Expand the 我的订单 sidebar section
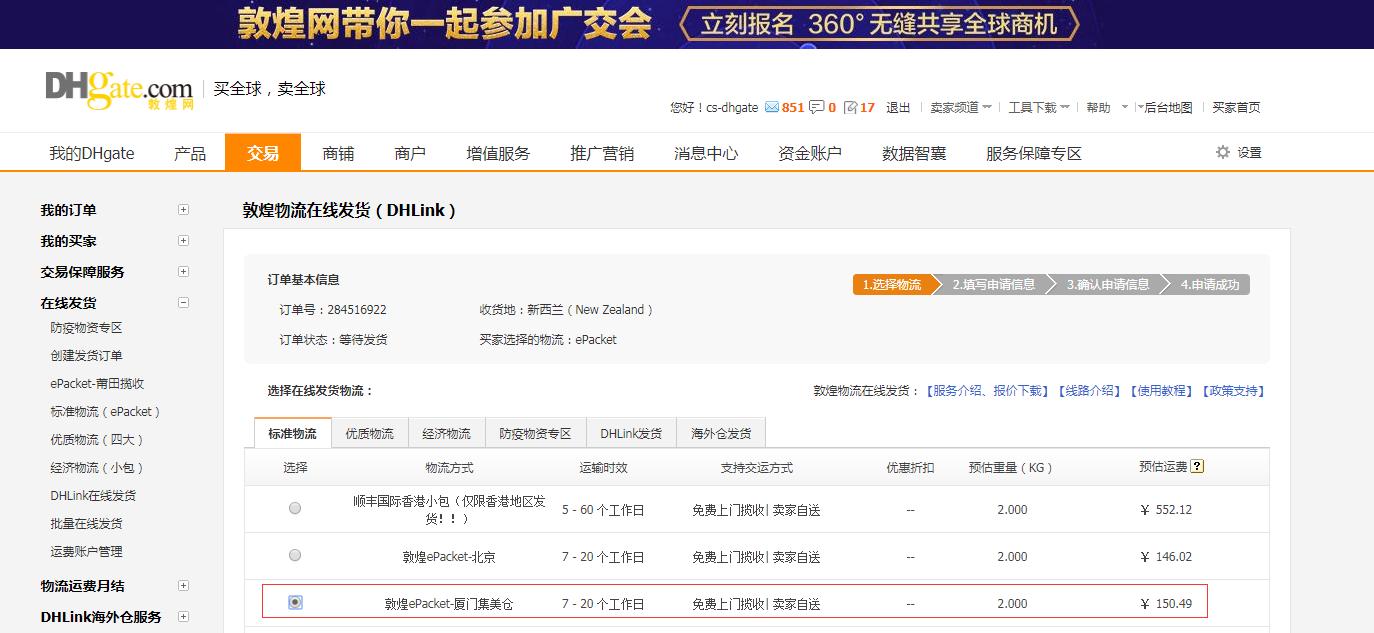1374x633 pixels. [184, 210]
